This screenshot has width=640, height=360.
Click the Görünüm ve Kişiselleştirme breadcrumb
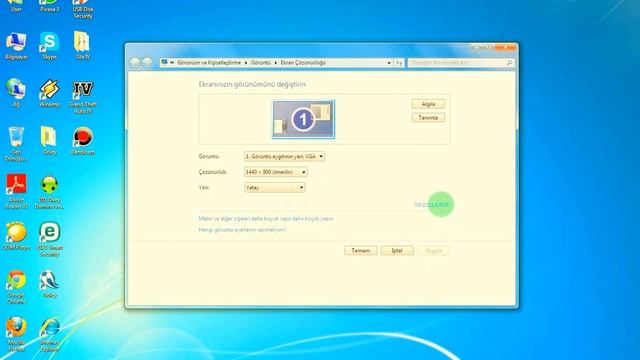click(x=209, y=63)
